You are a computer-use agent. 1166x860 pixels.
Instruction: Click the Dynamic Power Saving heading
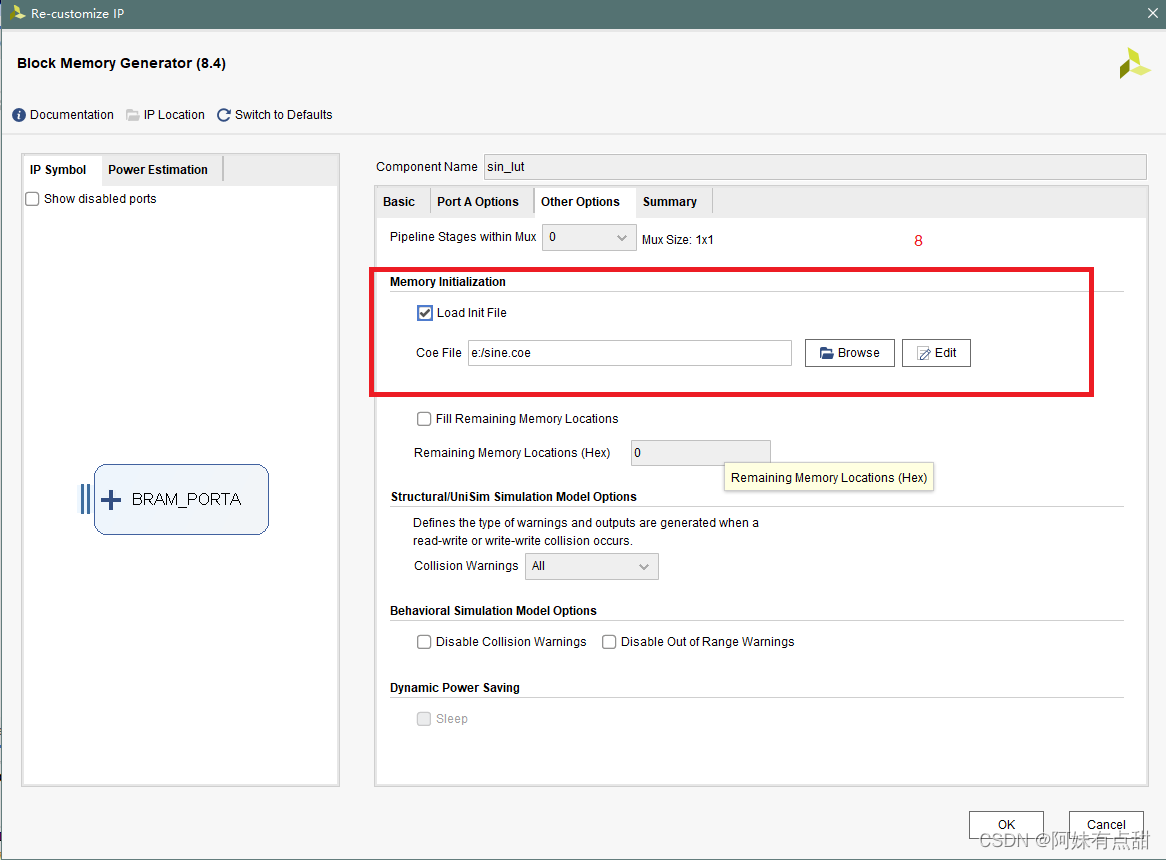coord(455,688)
